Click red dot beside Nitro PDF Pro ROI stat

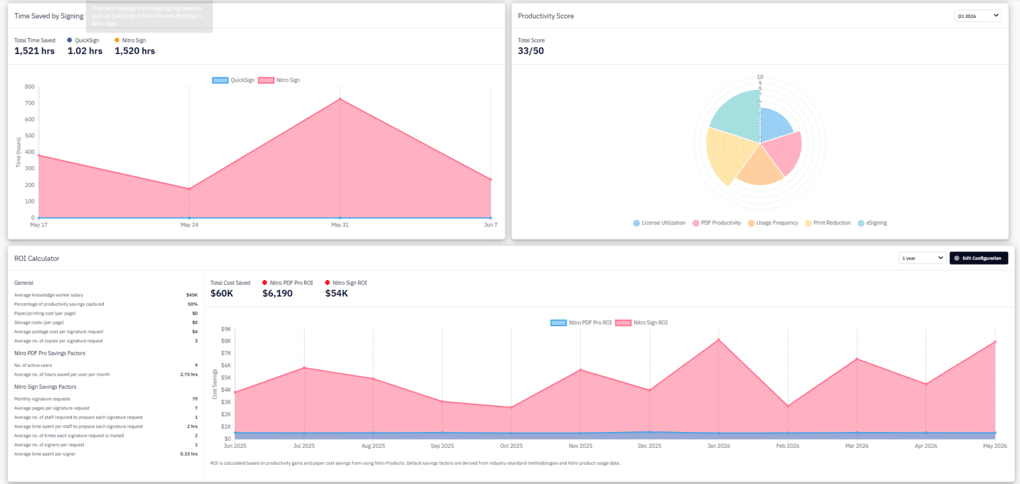tap(265, 282)
